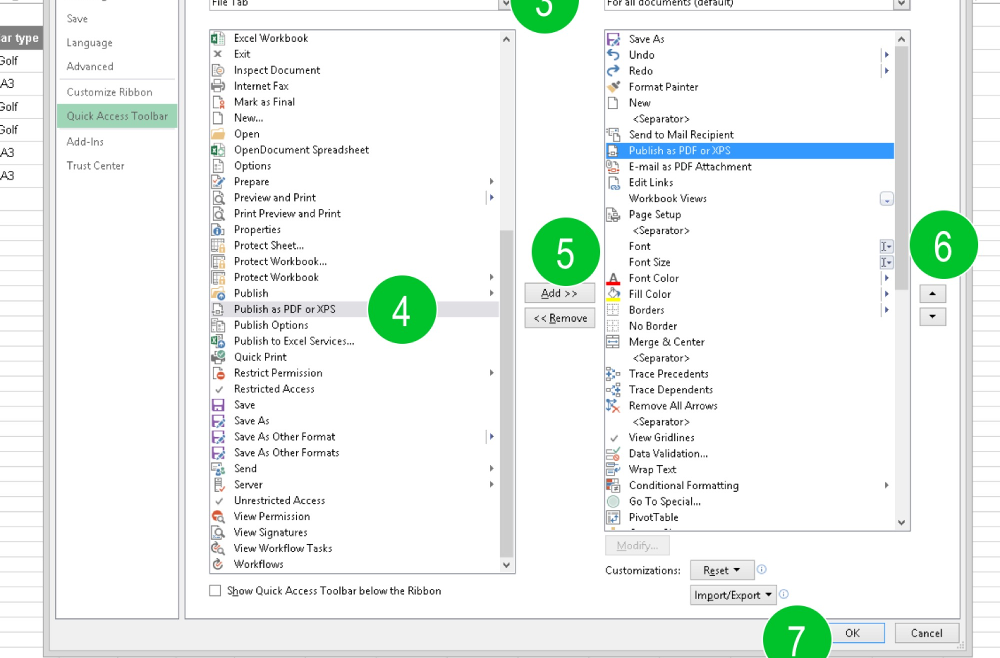Click the Borders entry in toolbar list

point(749,310)
